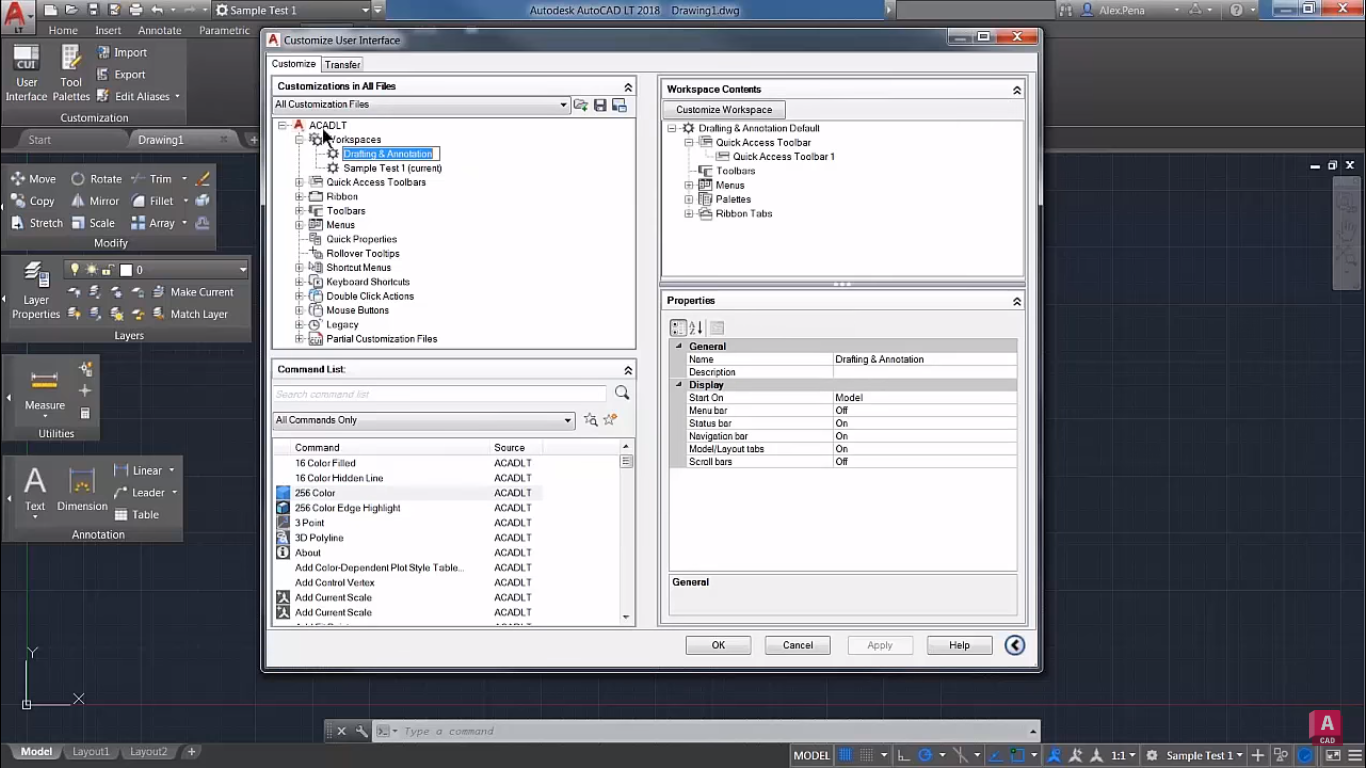Select the Linear dimension tool

138,470
